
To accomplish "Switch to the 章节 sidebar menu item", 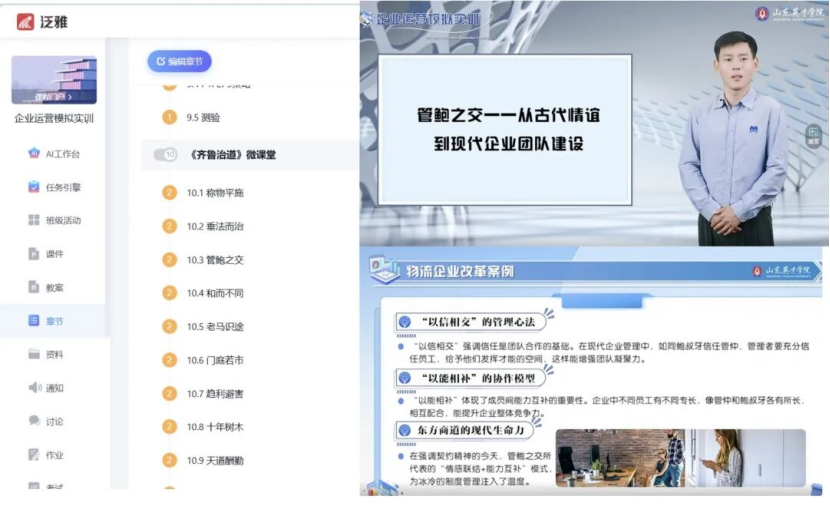I will pos(54,321).
